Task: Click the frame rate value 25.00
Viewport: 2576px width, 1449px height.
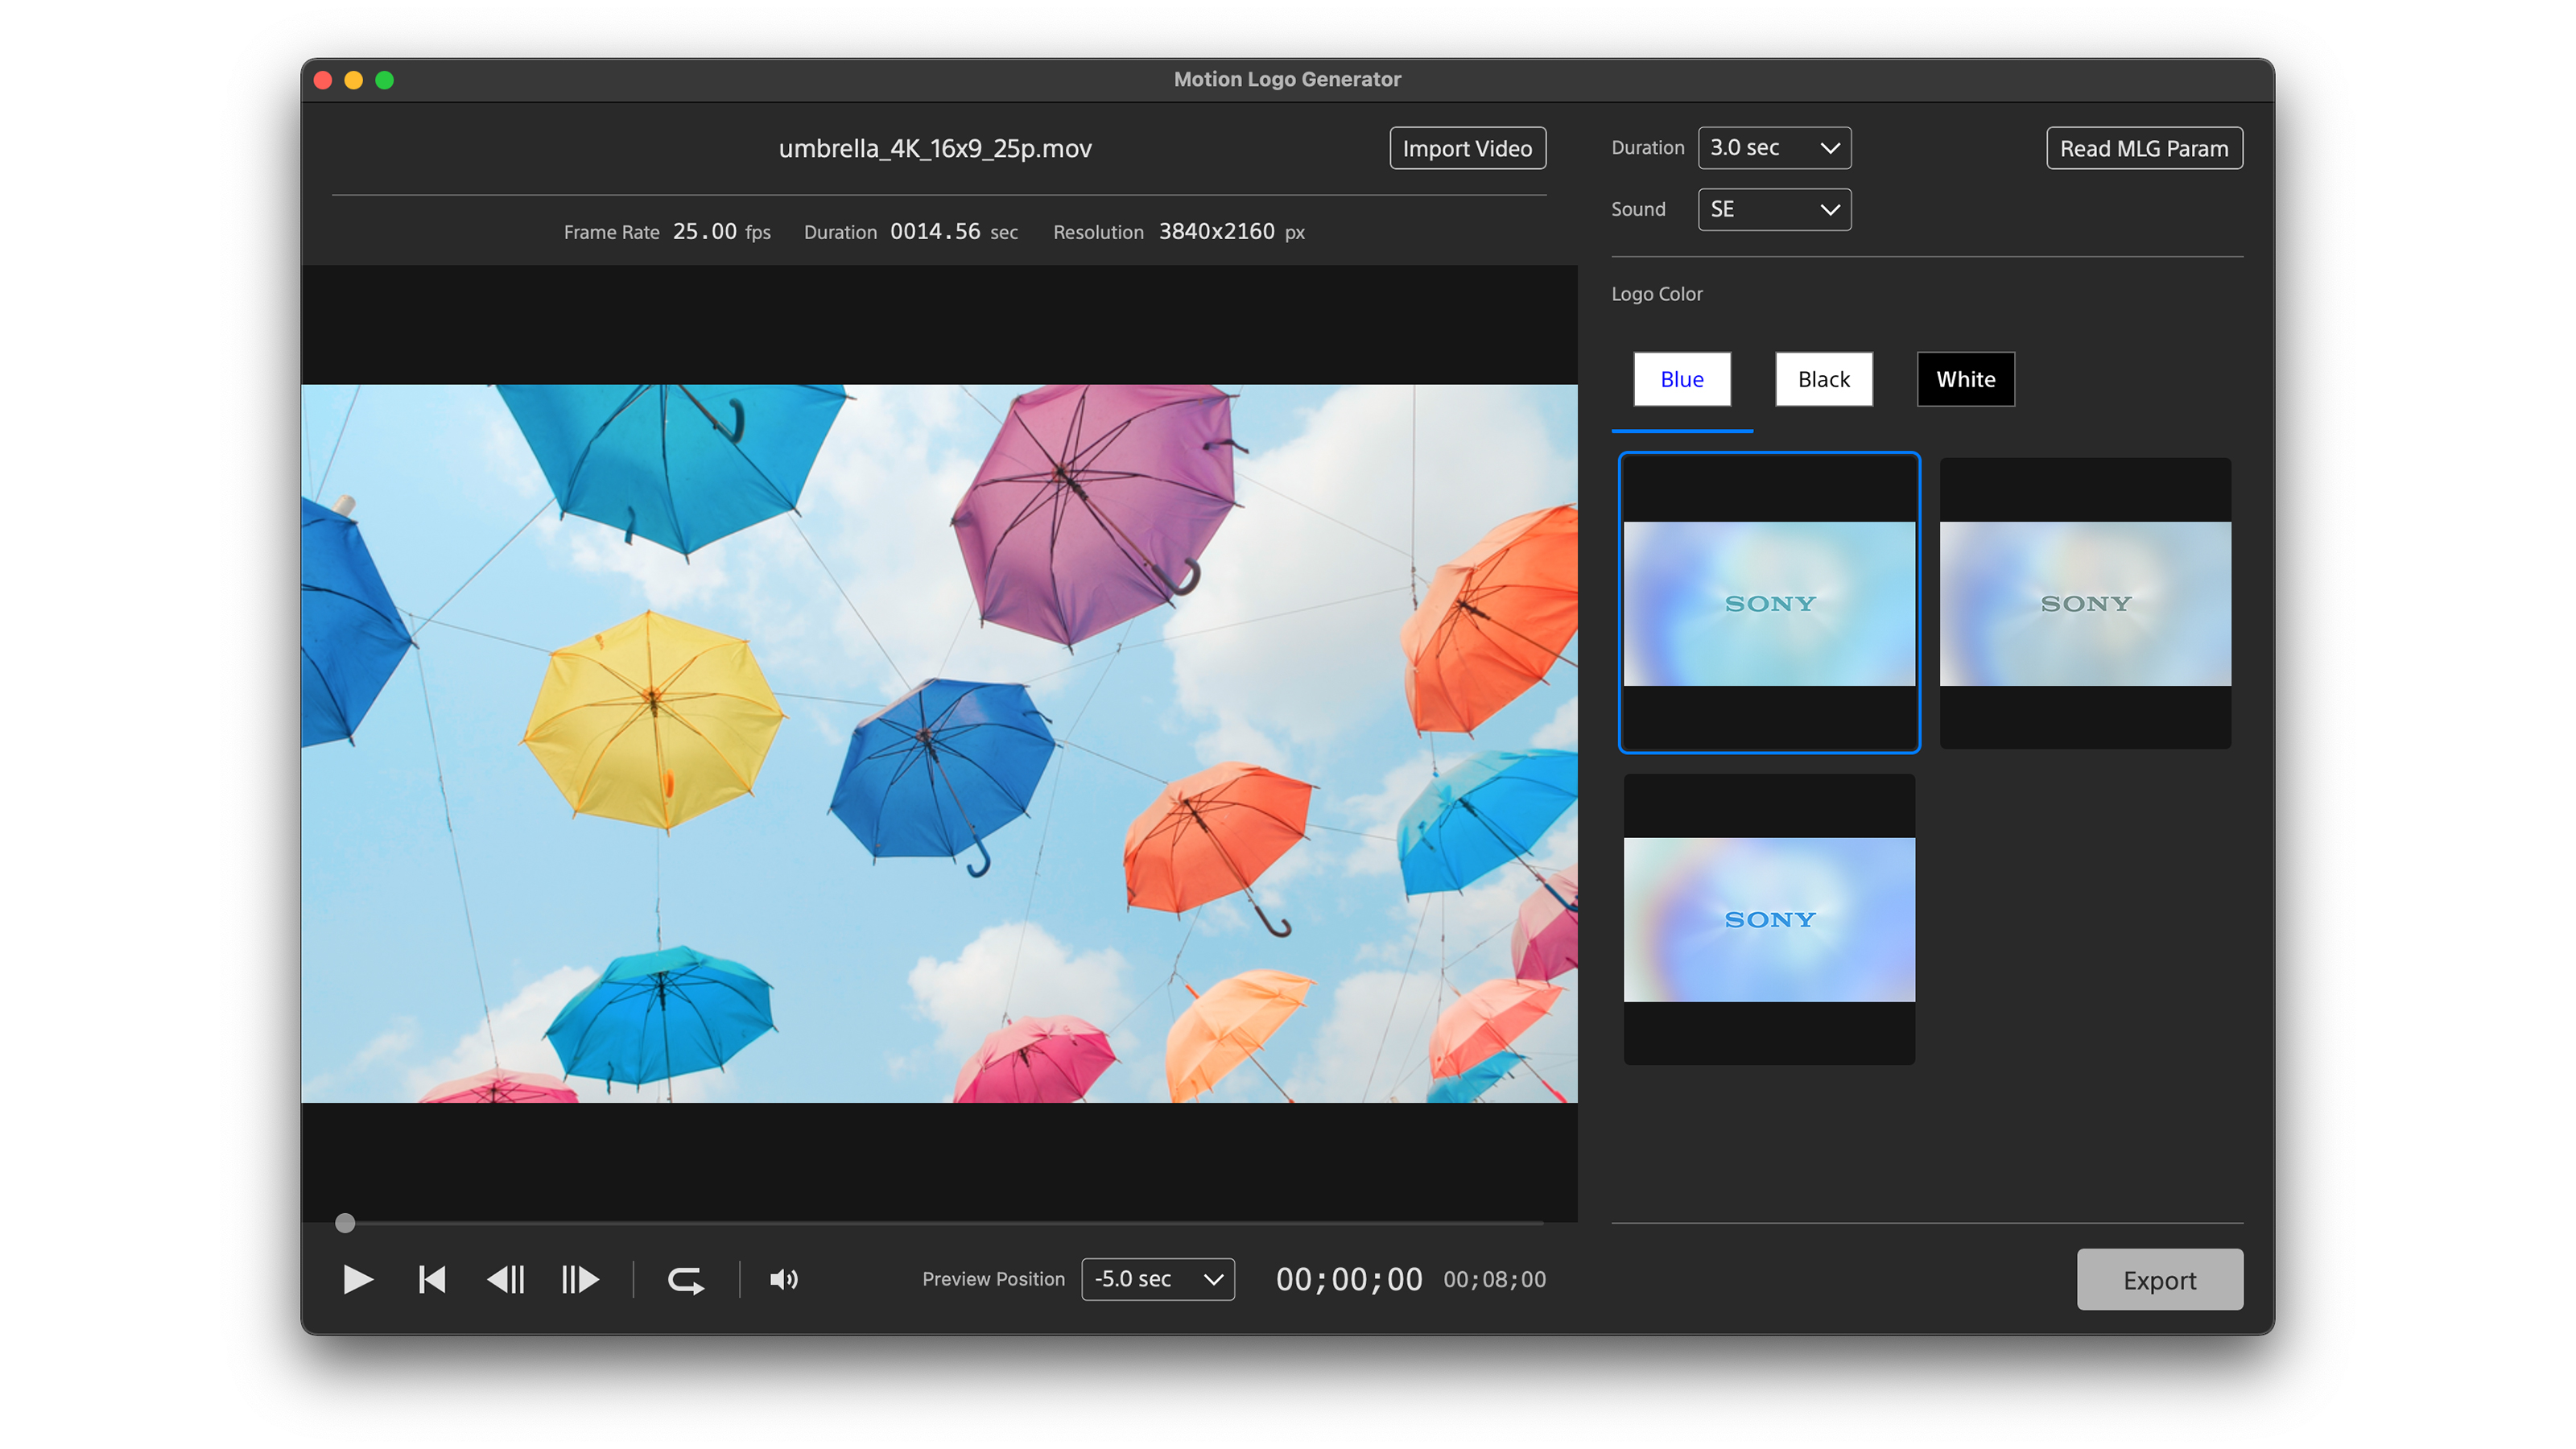Action: pyautogui.click(x=704, y=231)
